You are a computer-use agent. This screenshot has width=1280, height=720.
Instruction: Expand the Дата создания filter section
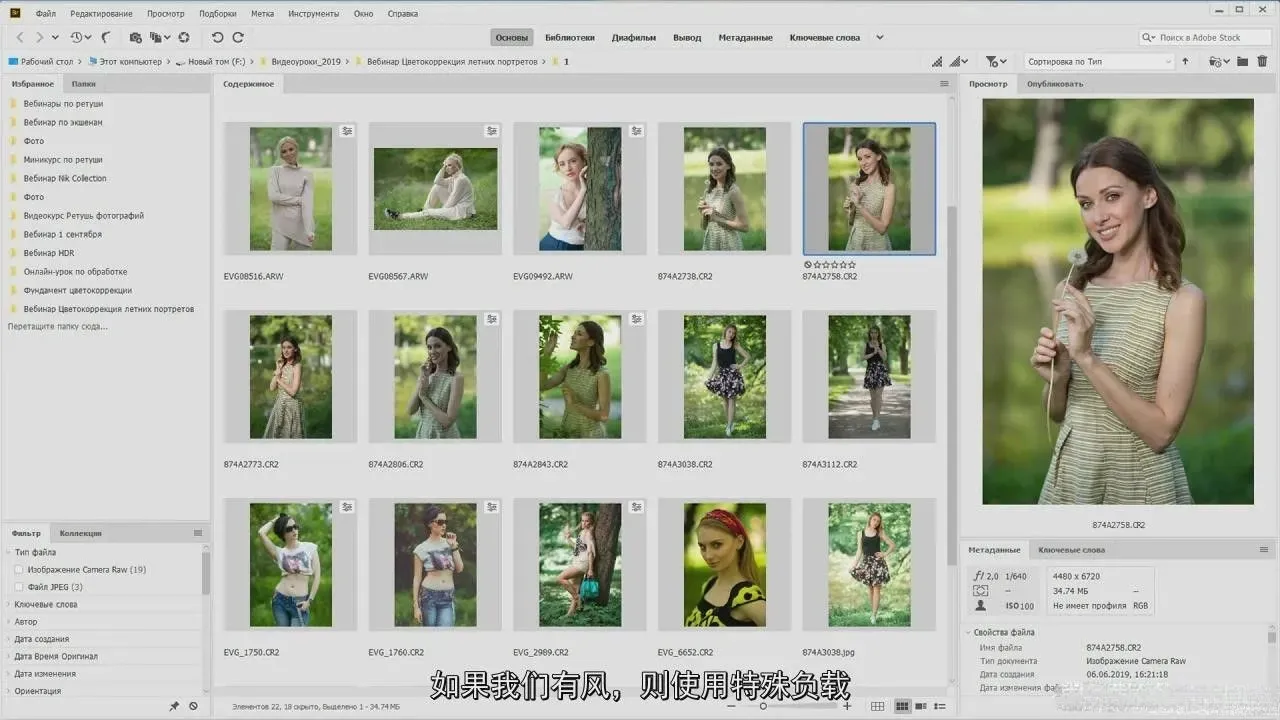(41, 639)
